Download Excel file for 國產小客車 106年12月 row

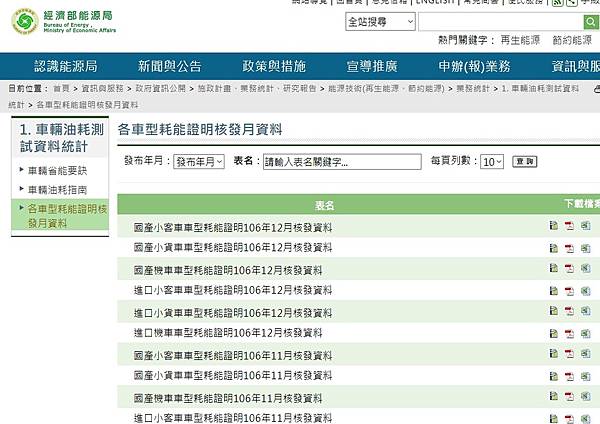tap(585, 225)
